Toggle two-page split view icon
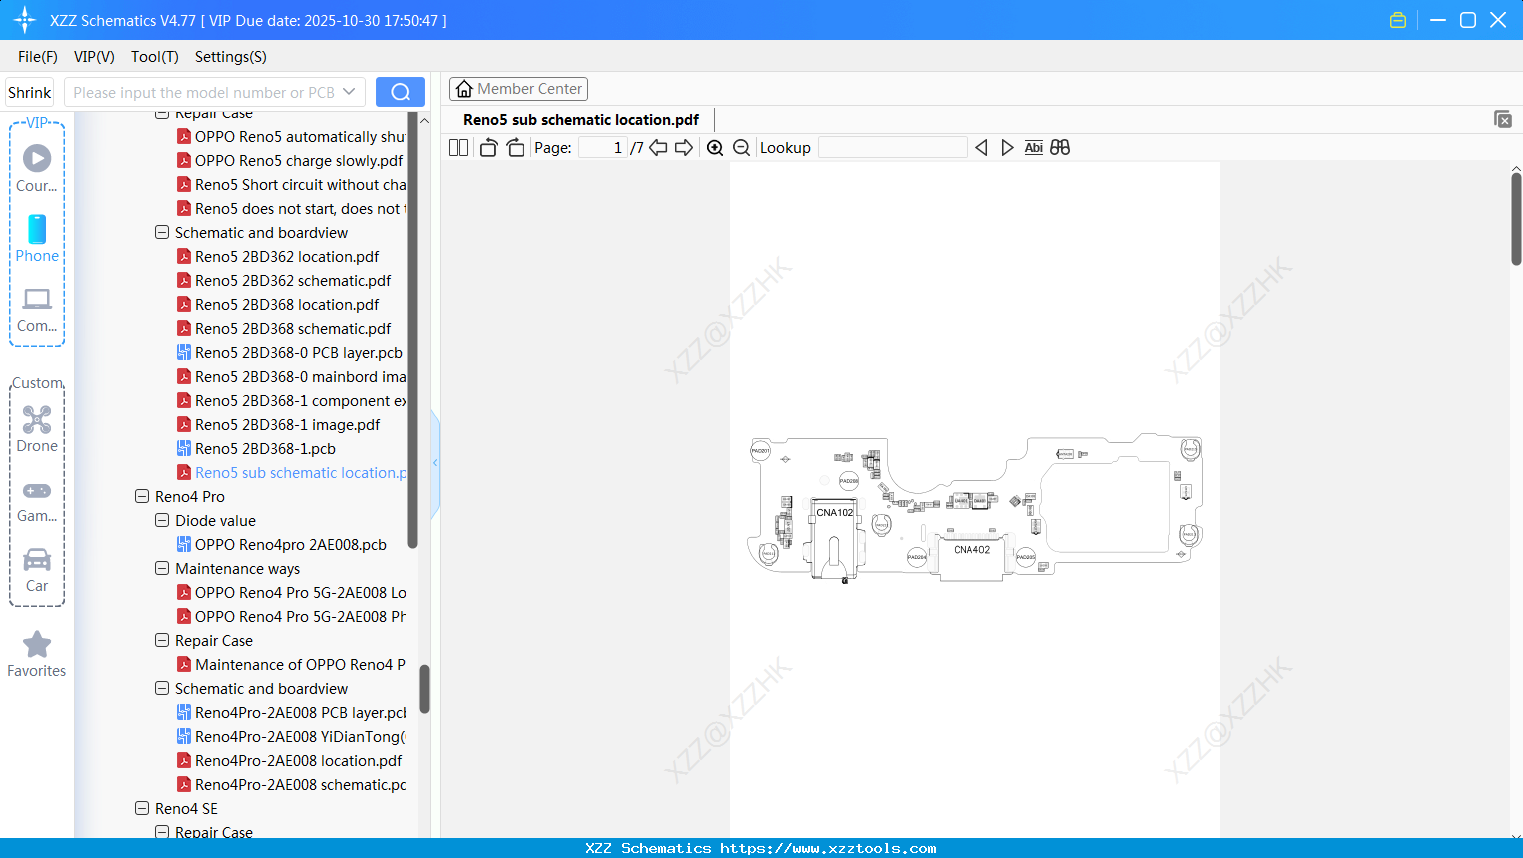Image resolution: width=1523 pixels, height=858 pixels. 459,147
